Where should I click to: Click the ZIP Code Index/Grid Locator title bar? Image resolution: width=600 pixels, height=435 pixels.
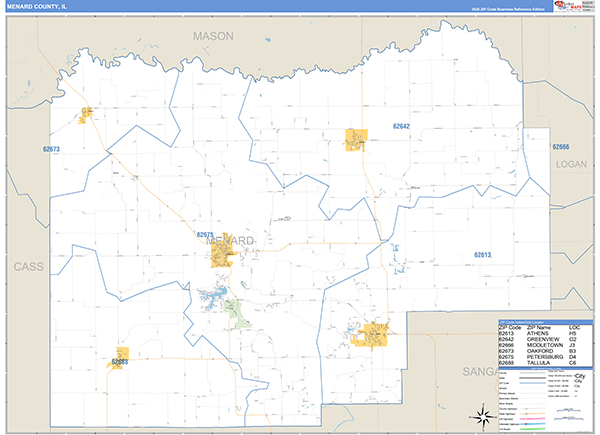click(x=546, y=323)
